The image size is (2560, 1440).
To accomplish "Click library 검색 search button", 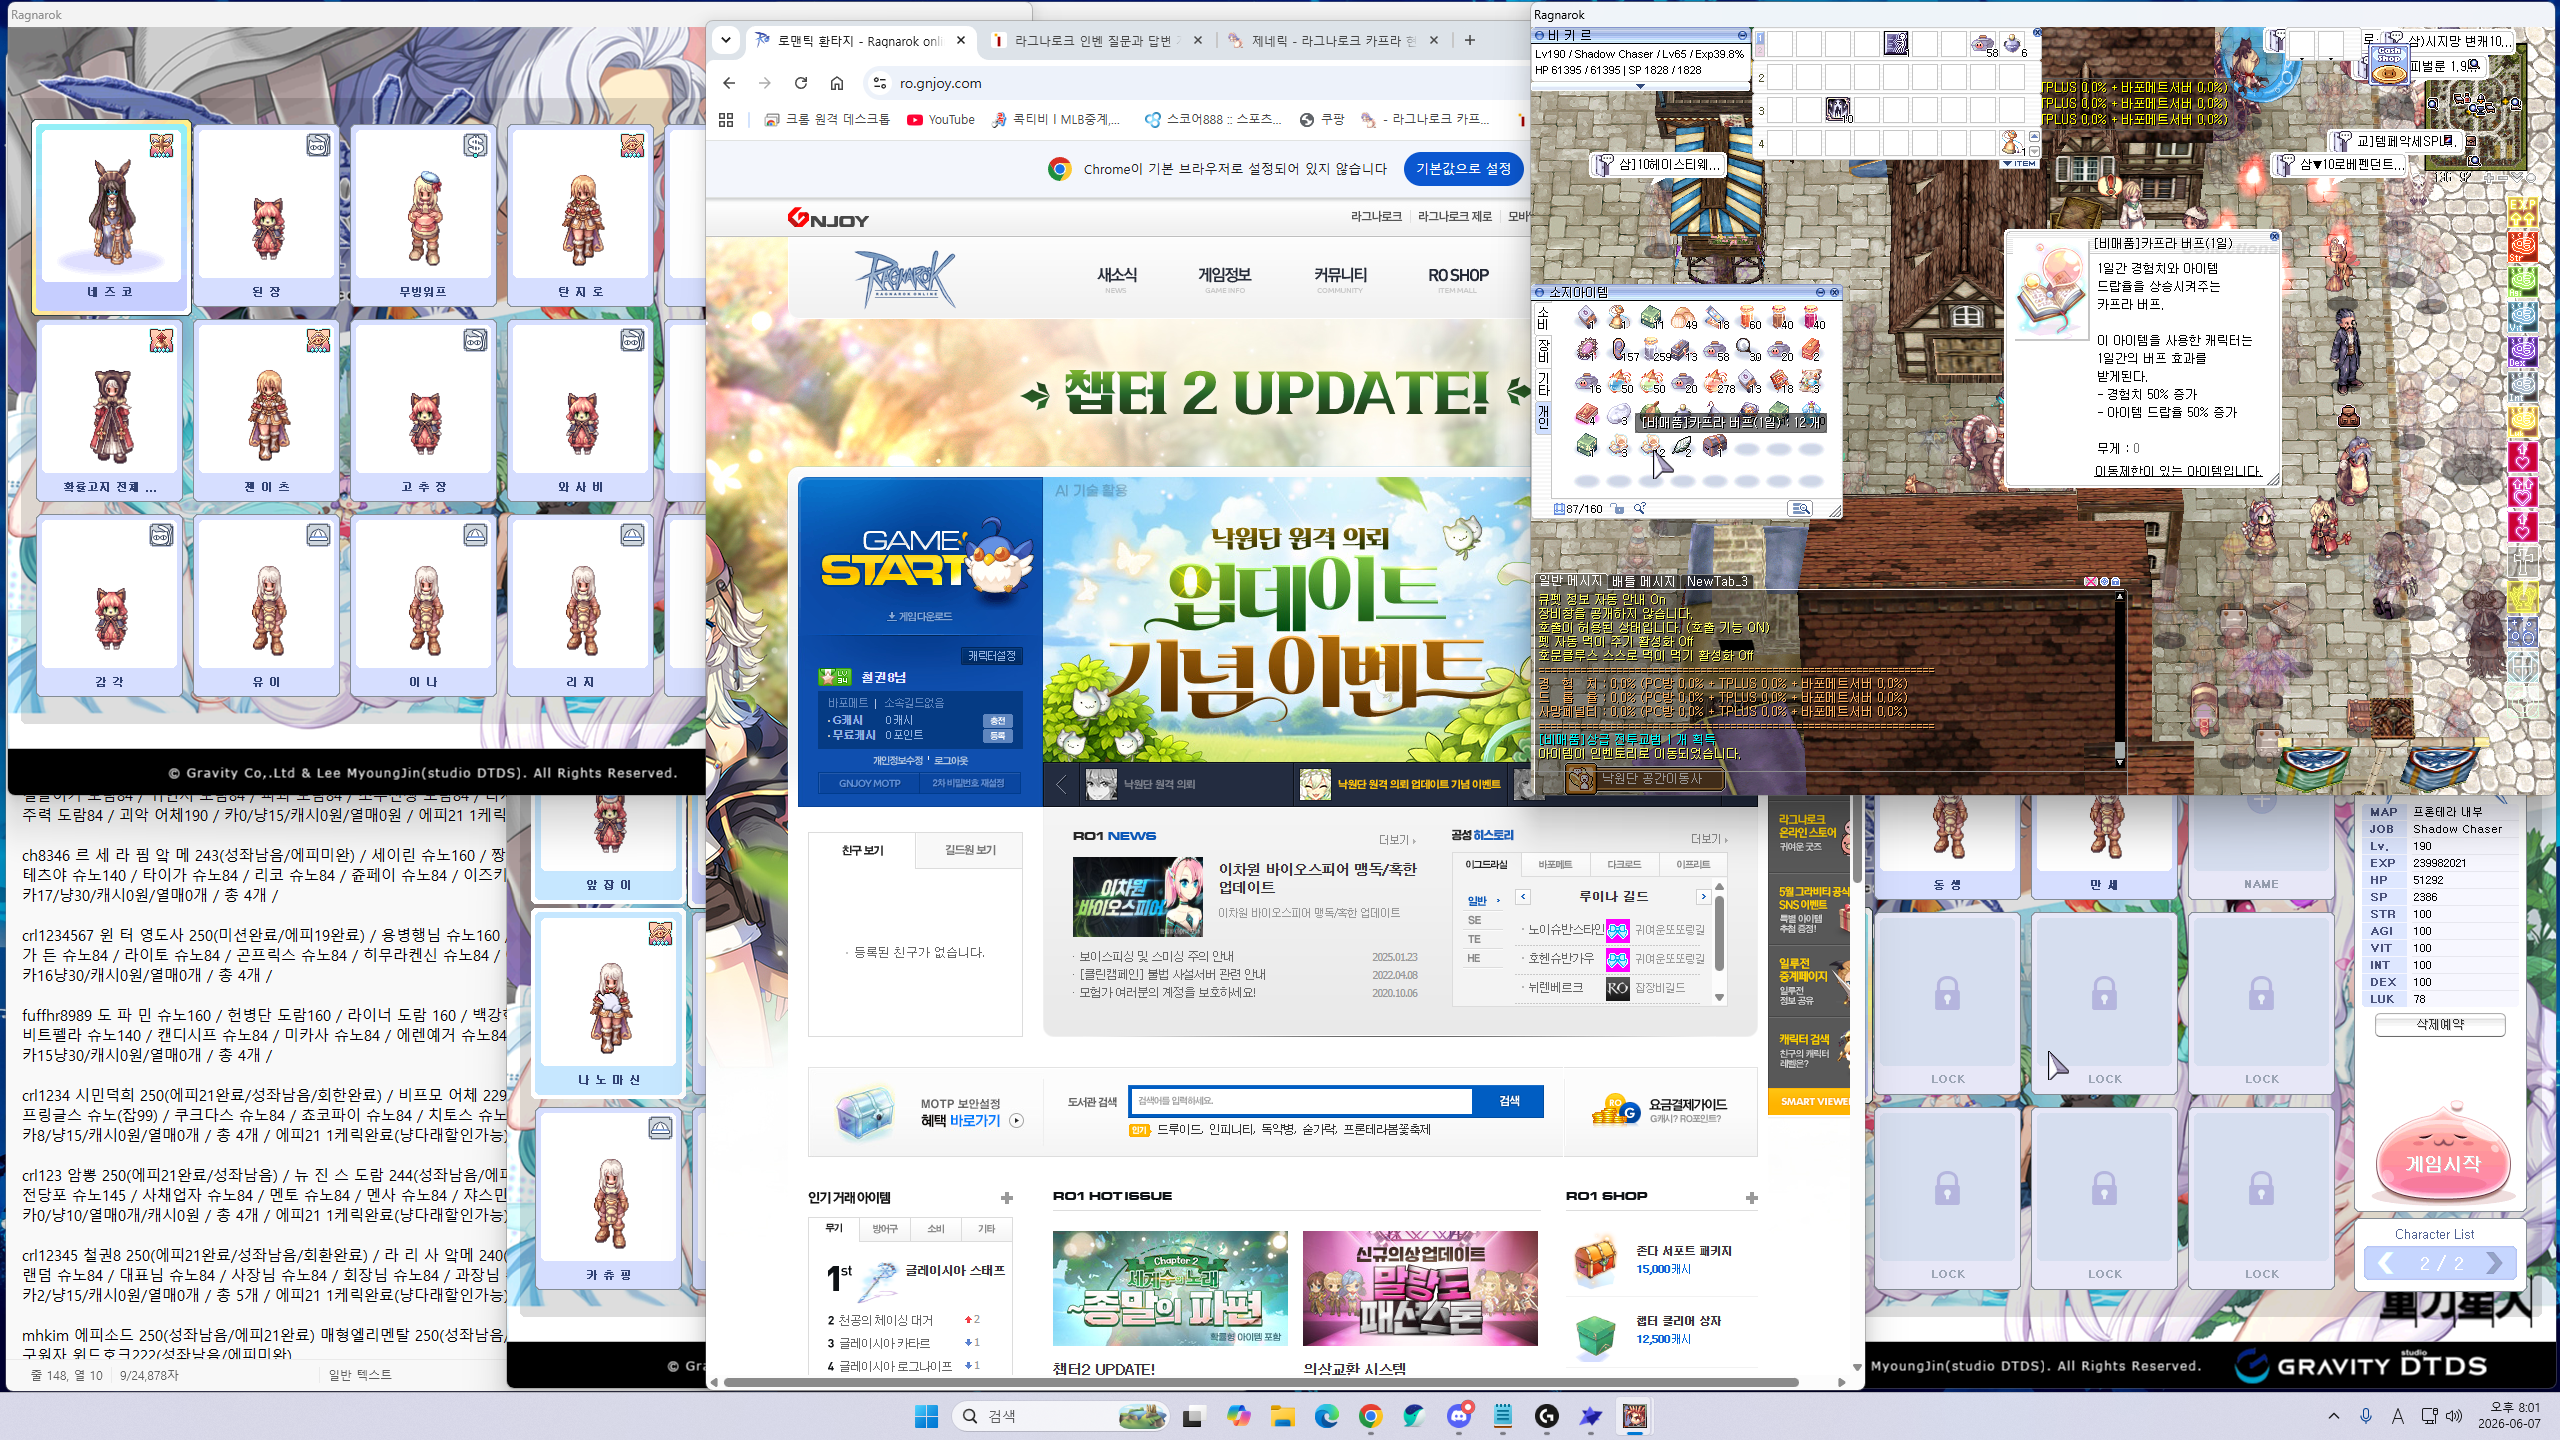I will 1509,1101.
